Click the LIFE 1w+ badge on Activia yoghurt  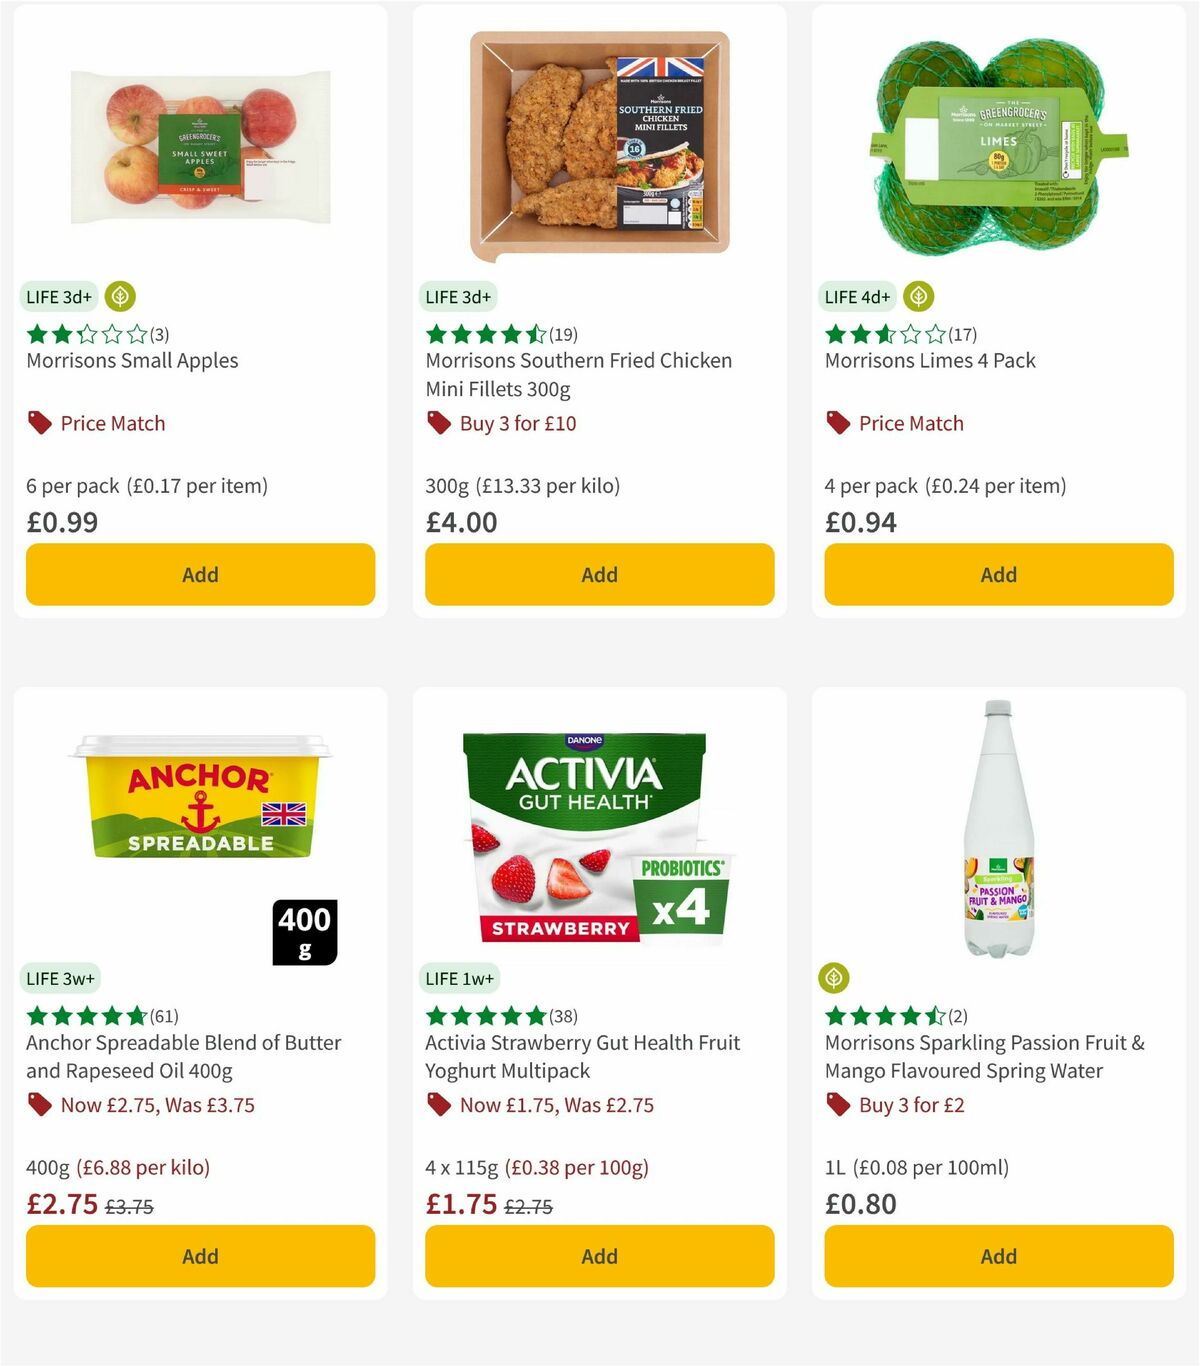(460, 978)
